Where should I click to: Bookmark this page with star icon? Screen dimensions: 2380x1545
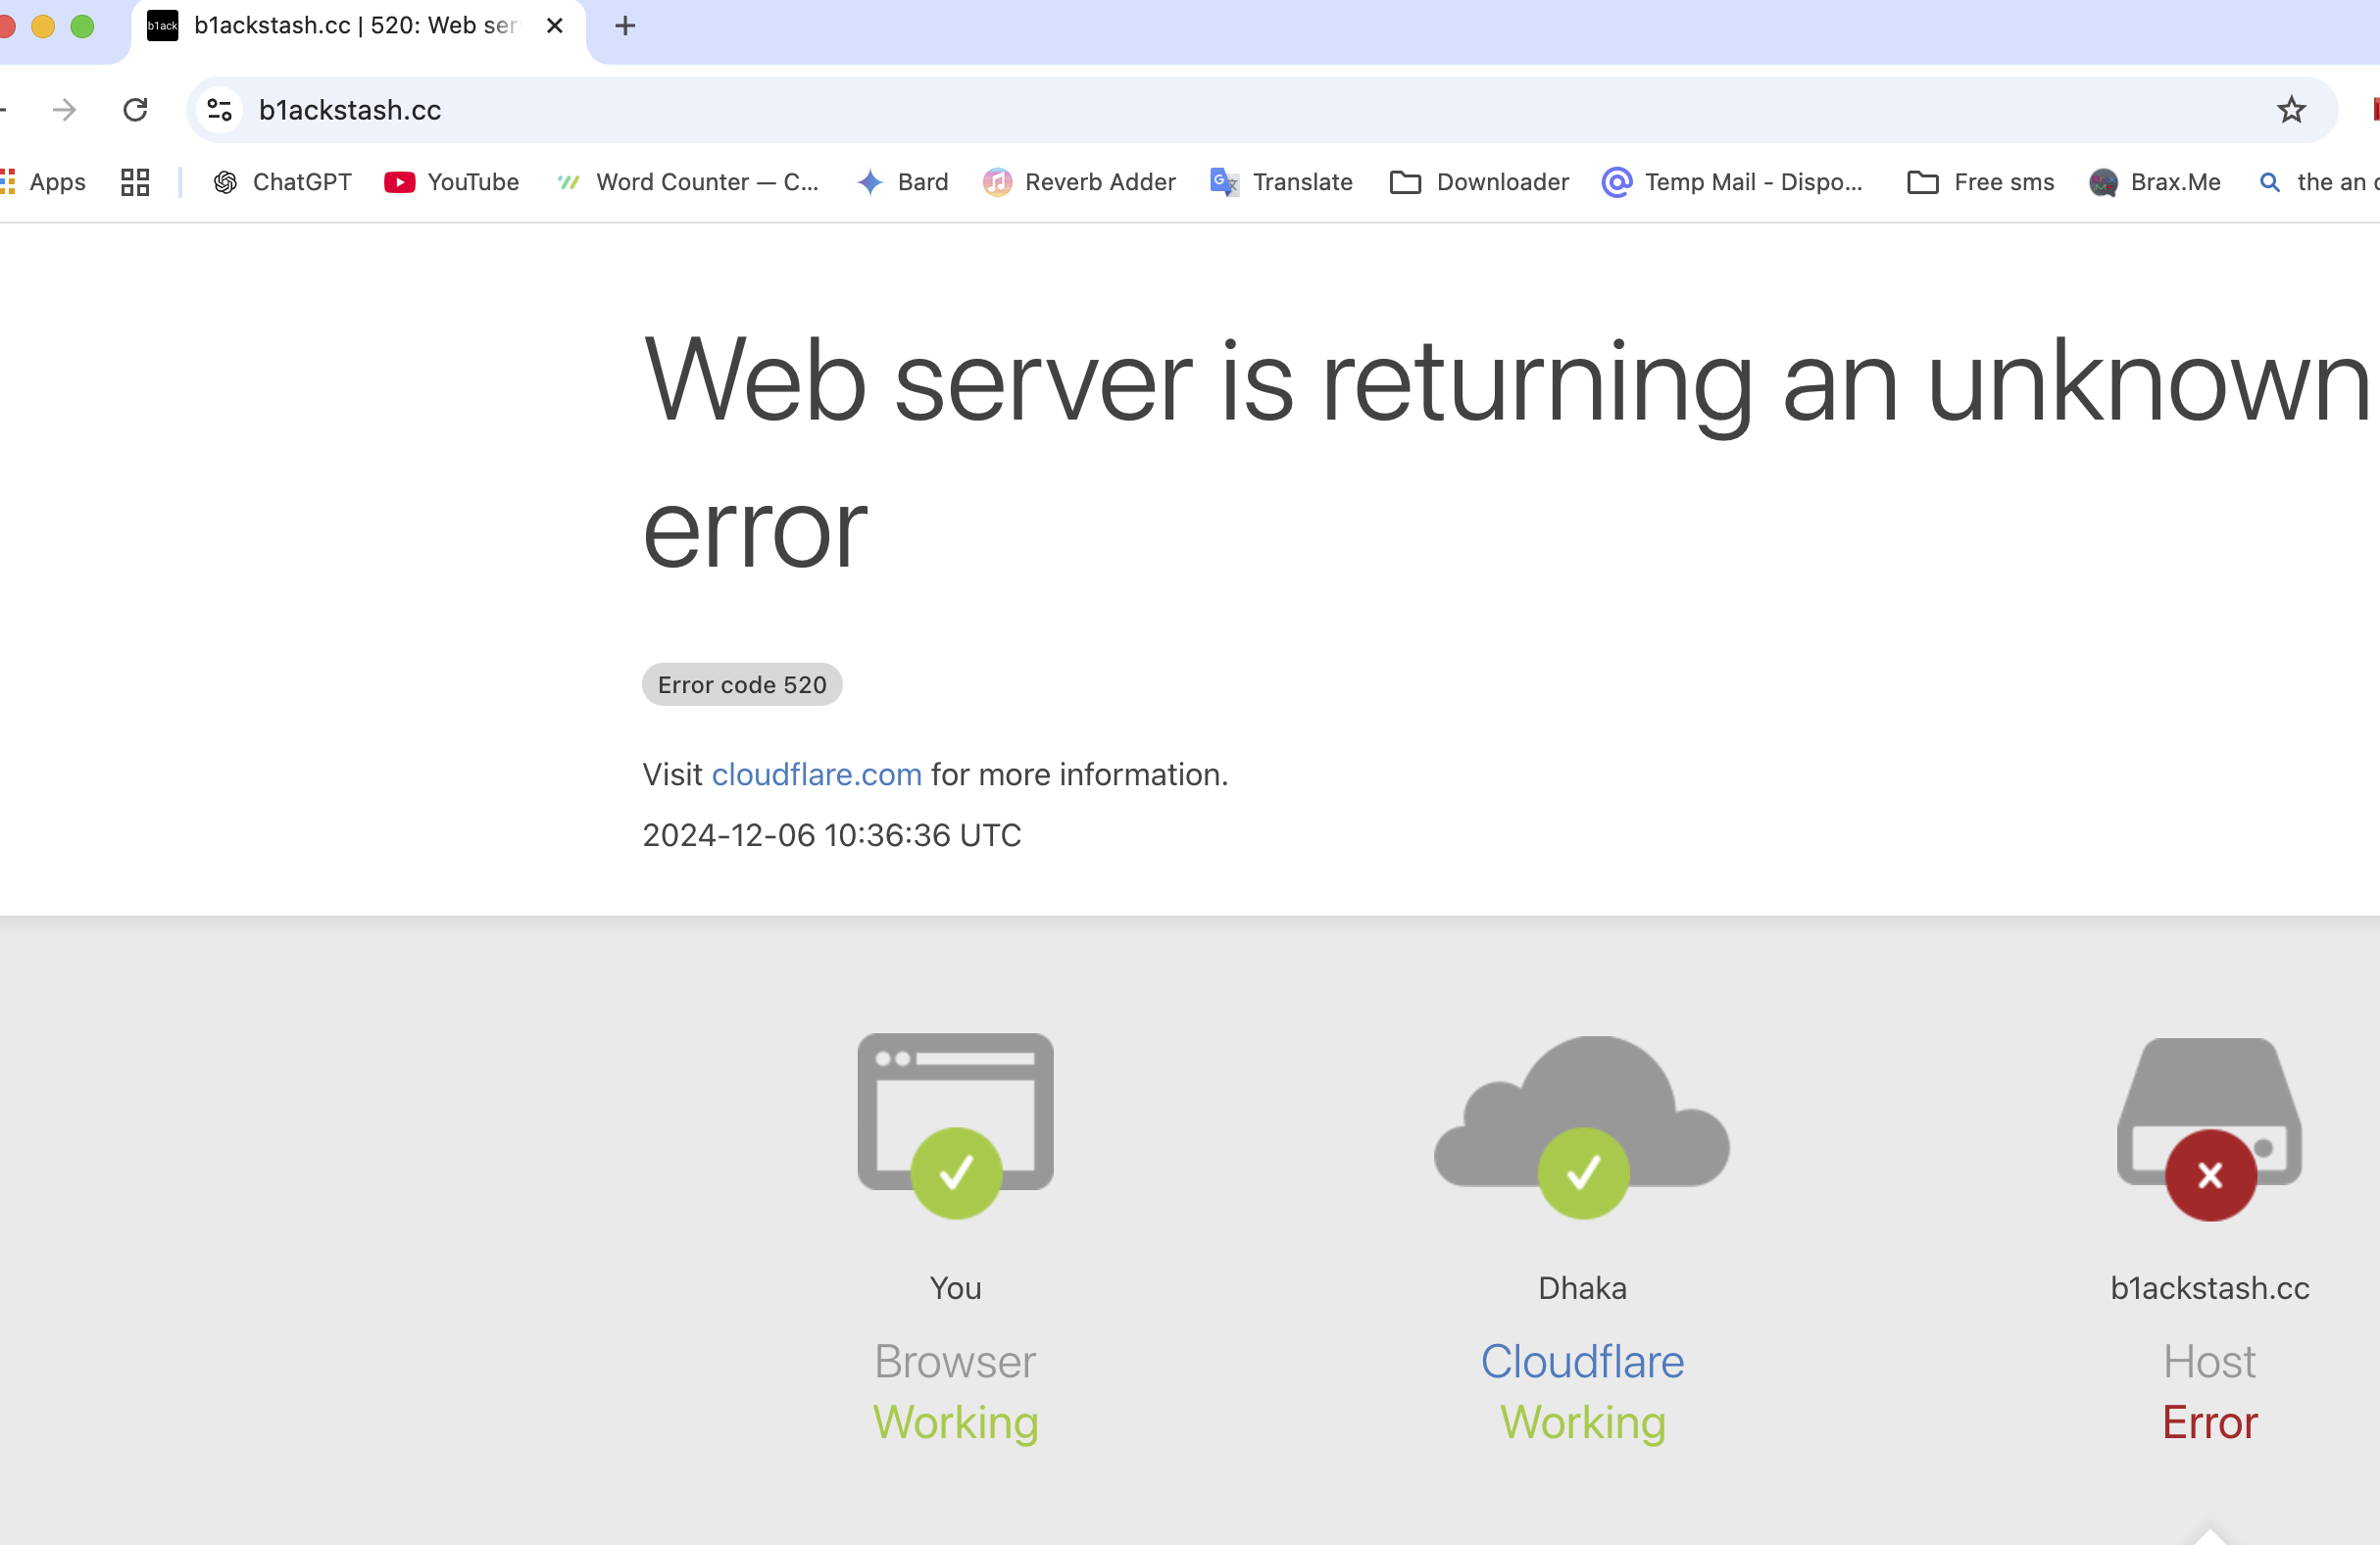(2291, 109)
